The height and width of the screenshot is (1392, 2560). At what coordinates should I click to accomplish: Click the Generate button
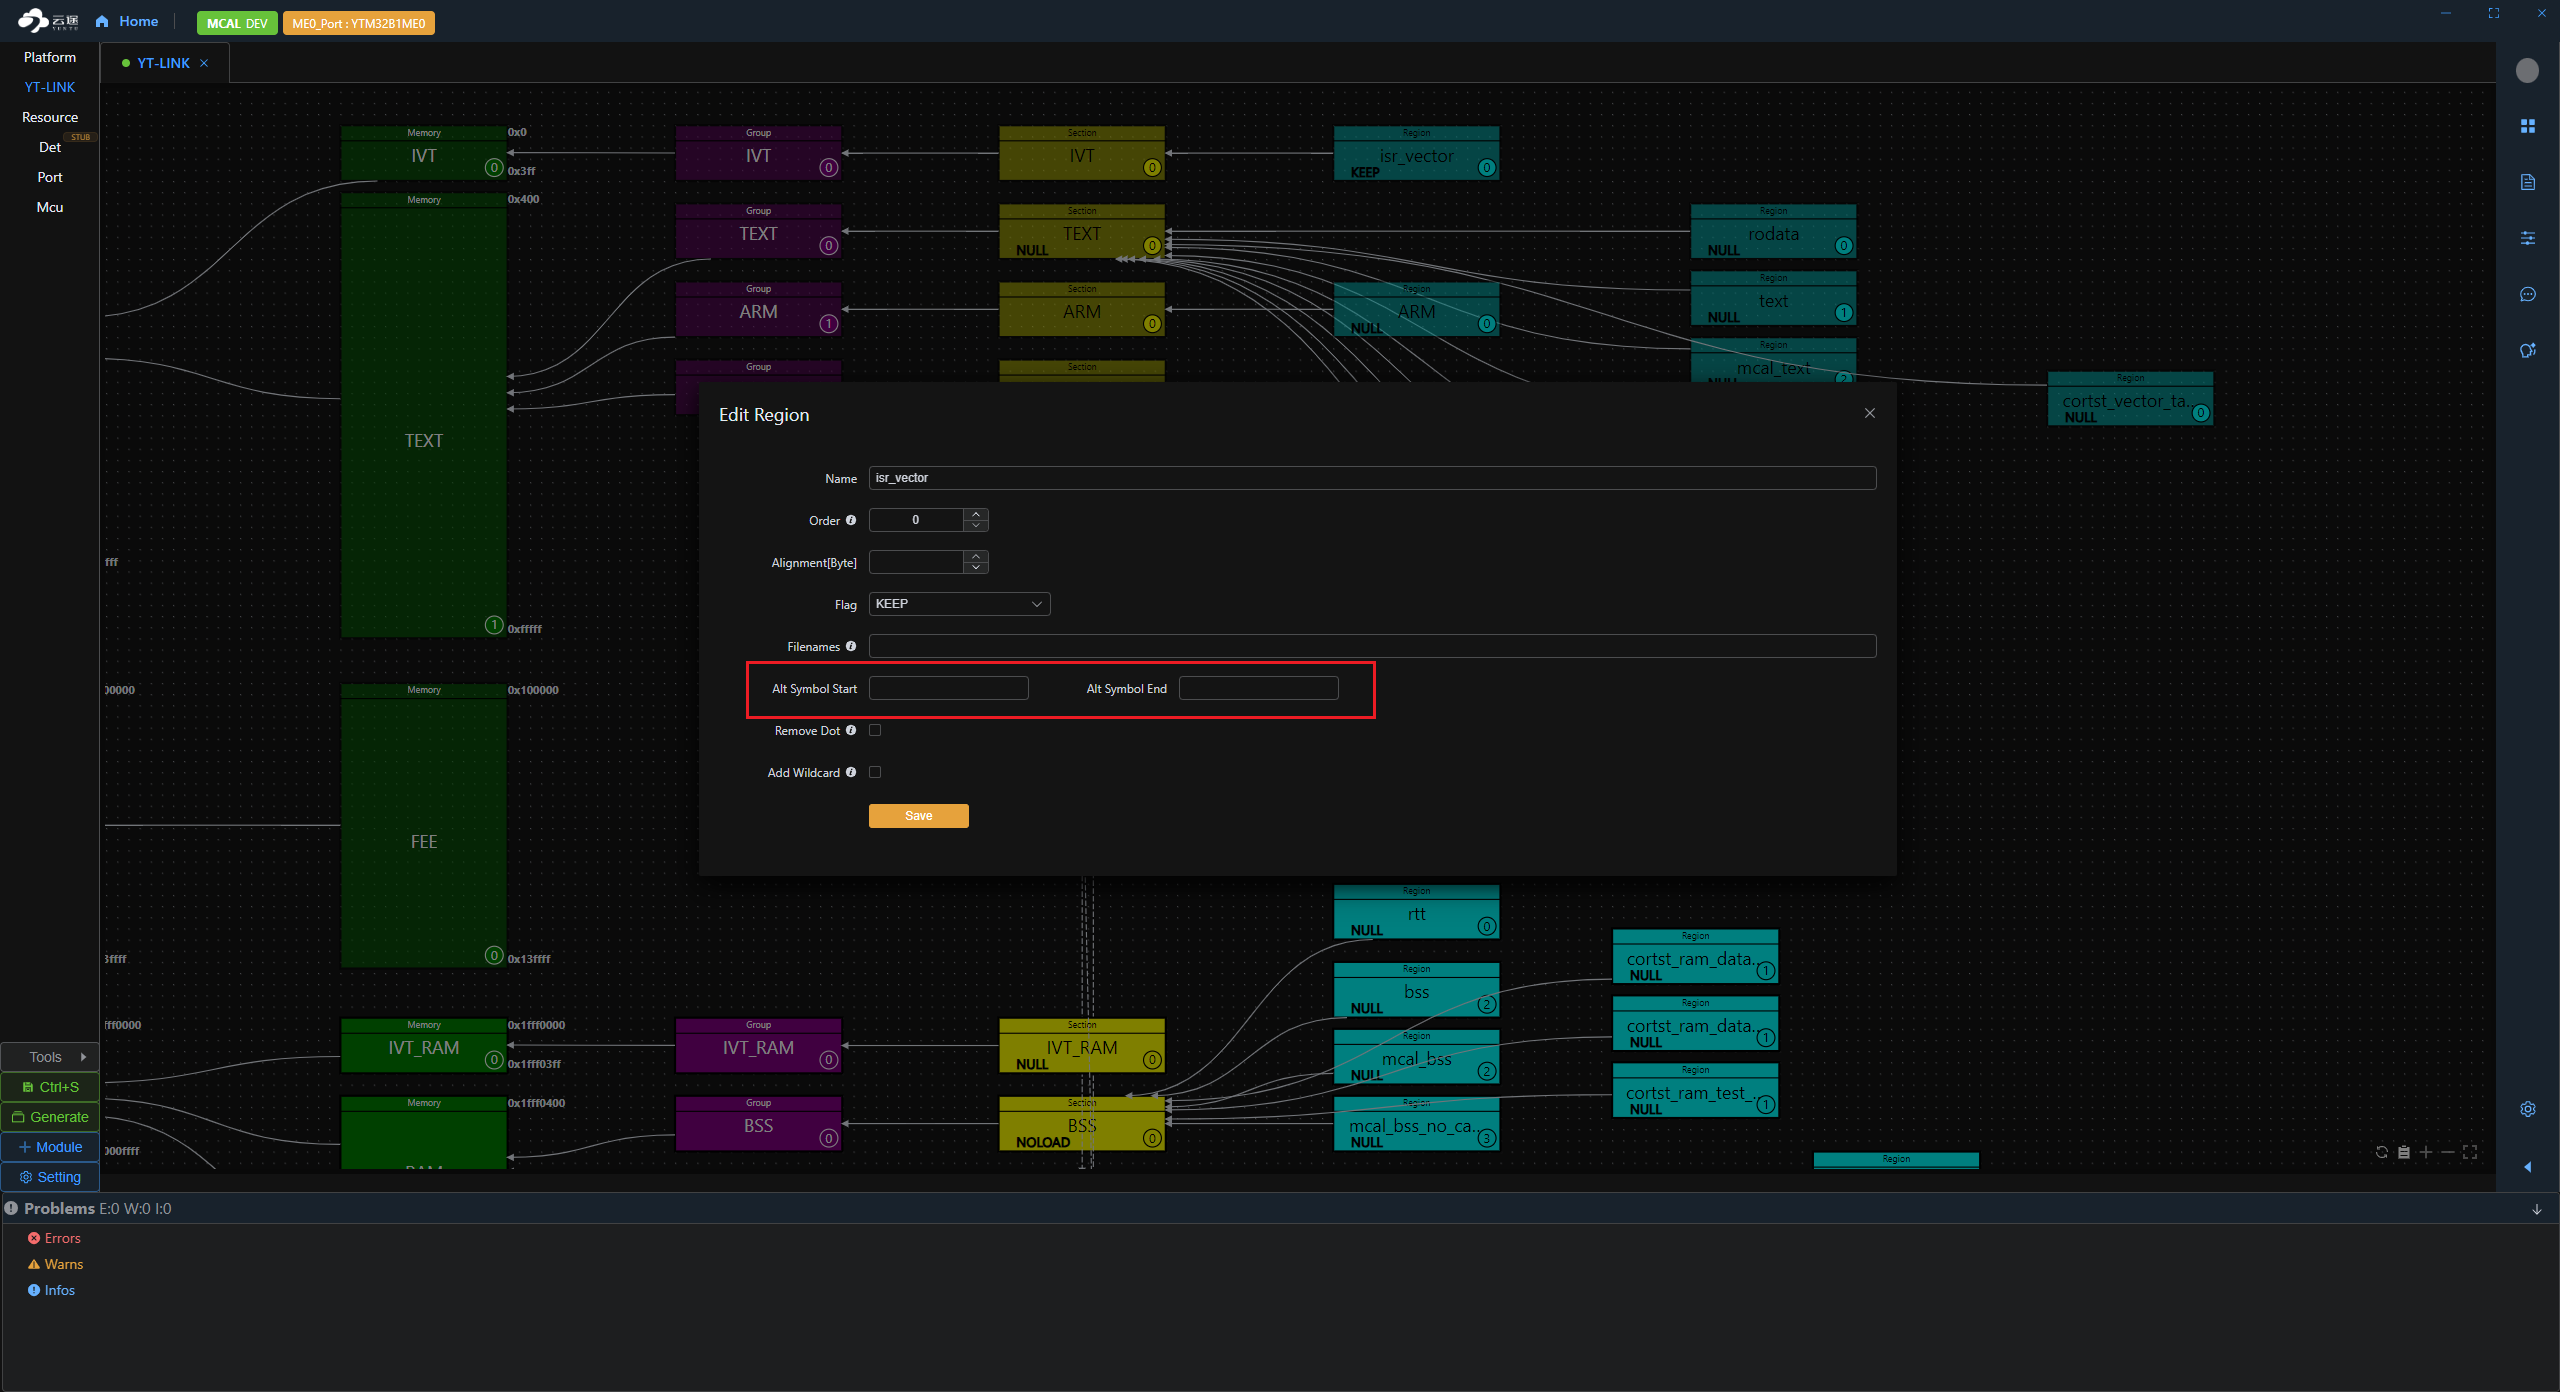pos(50,1117)
